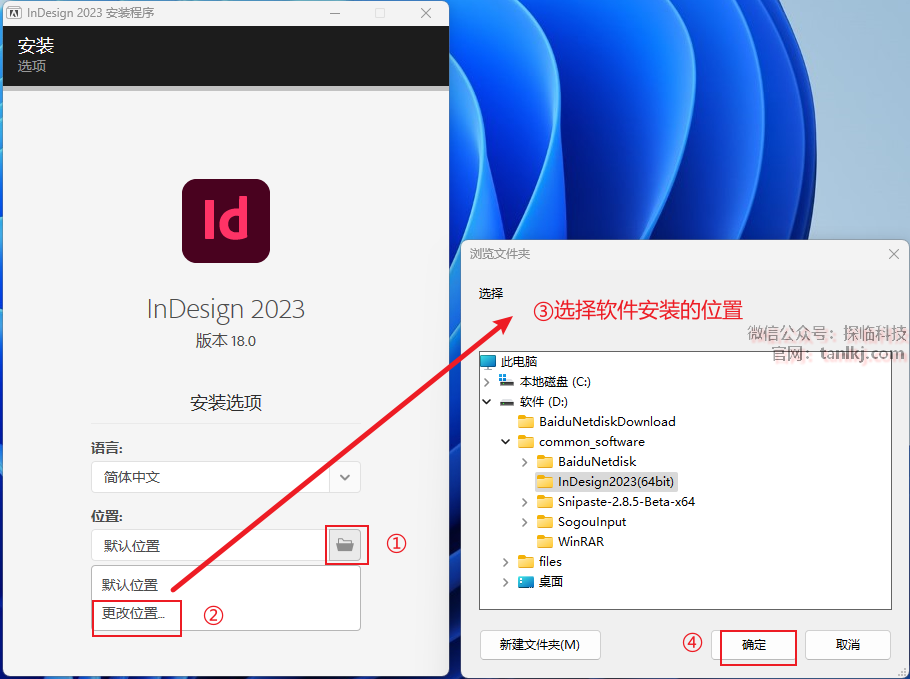Choose 默认位置 from location menu
The width and height of the screenshot is (910, 679).
coord(130,584)
